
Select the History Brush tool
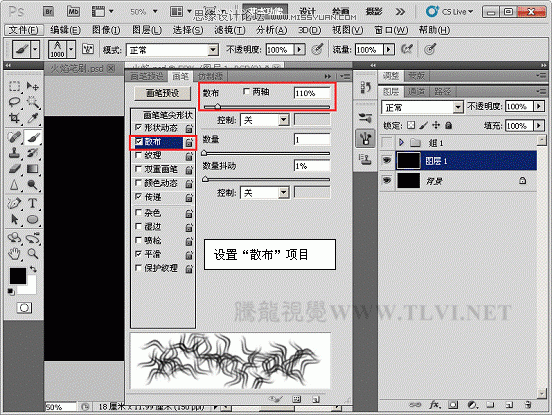tap(33, 153)
